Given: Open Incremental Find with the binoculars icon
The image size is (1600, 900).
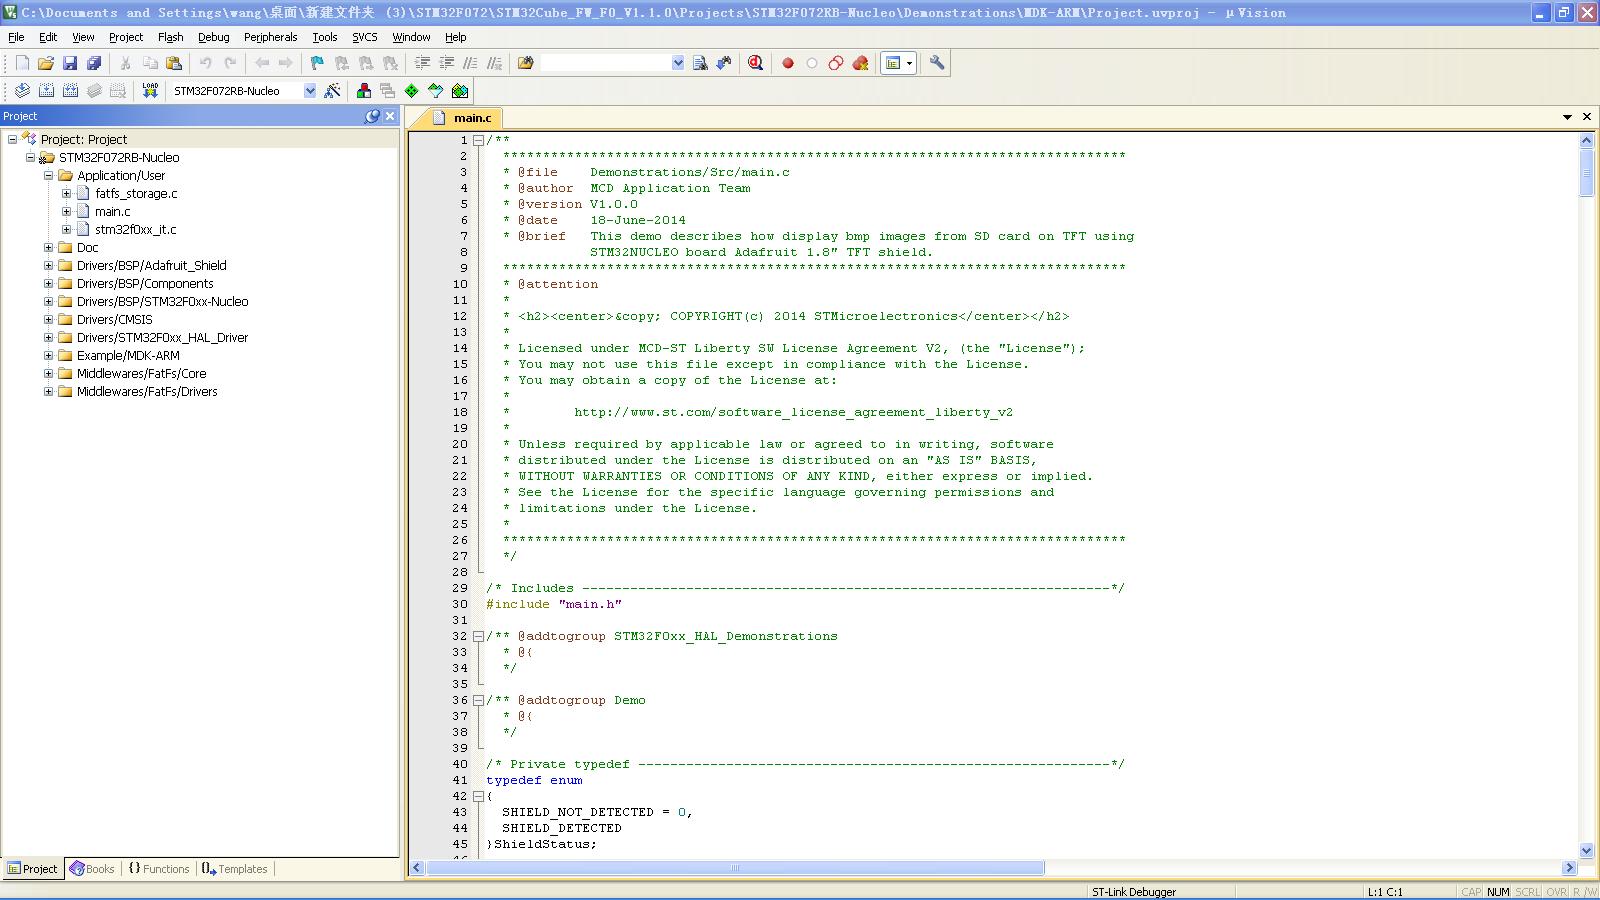Looking at the screenshot, I should (x=724, y=63).
